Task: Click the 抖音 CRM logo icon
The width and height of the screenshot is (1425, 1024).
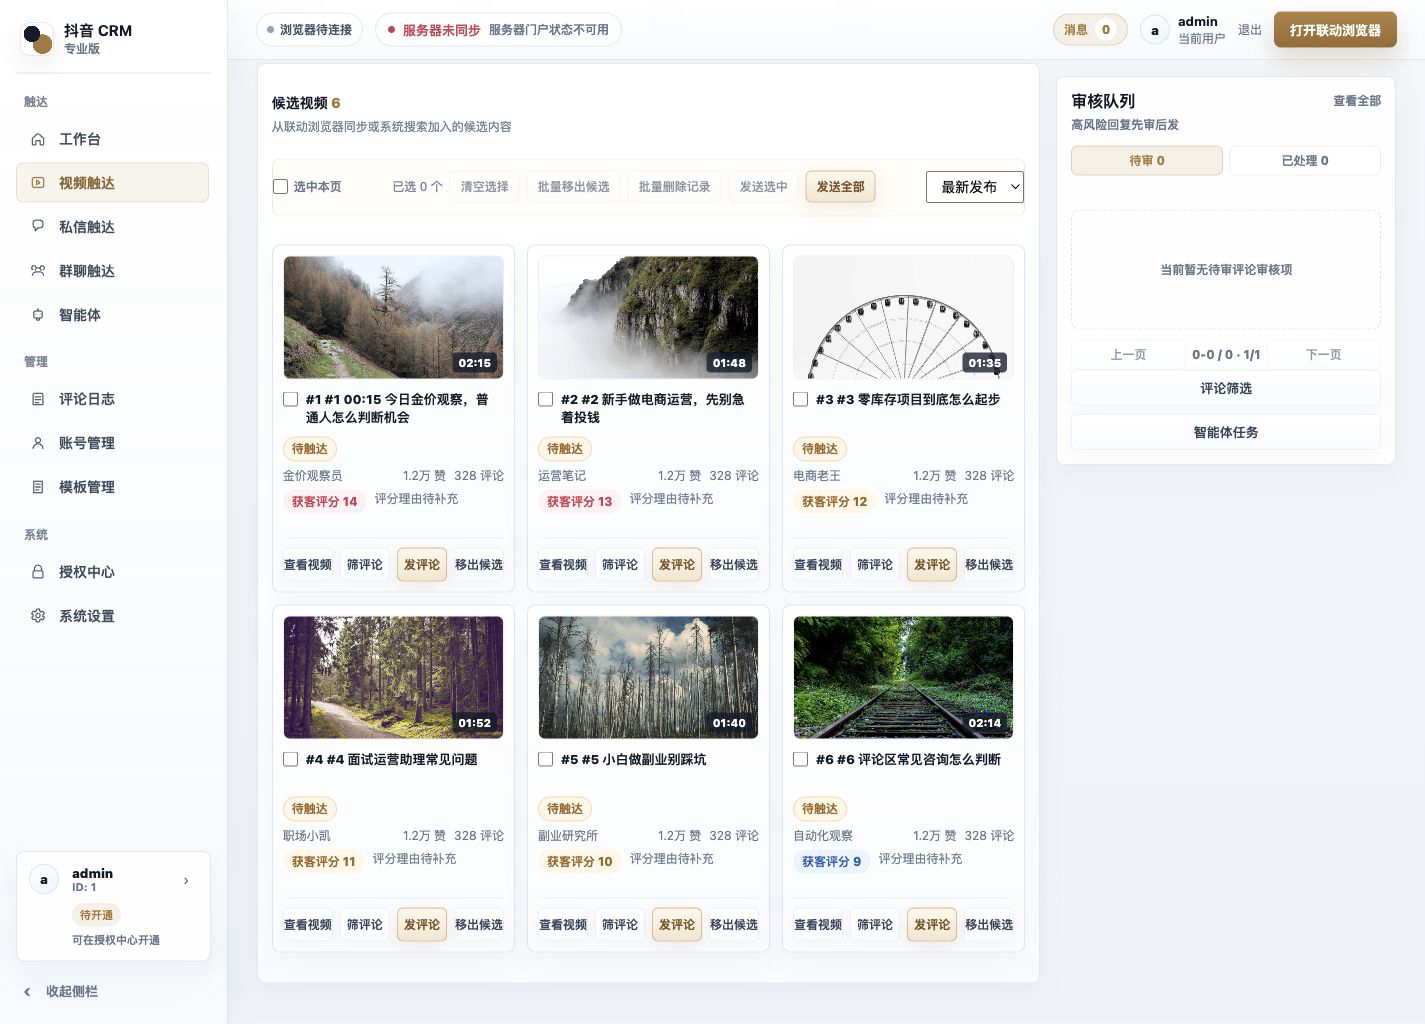Action: tap(37, 39)
